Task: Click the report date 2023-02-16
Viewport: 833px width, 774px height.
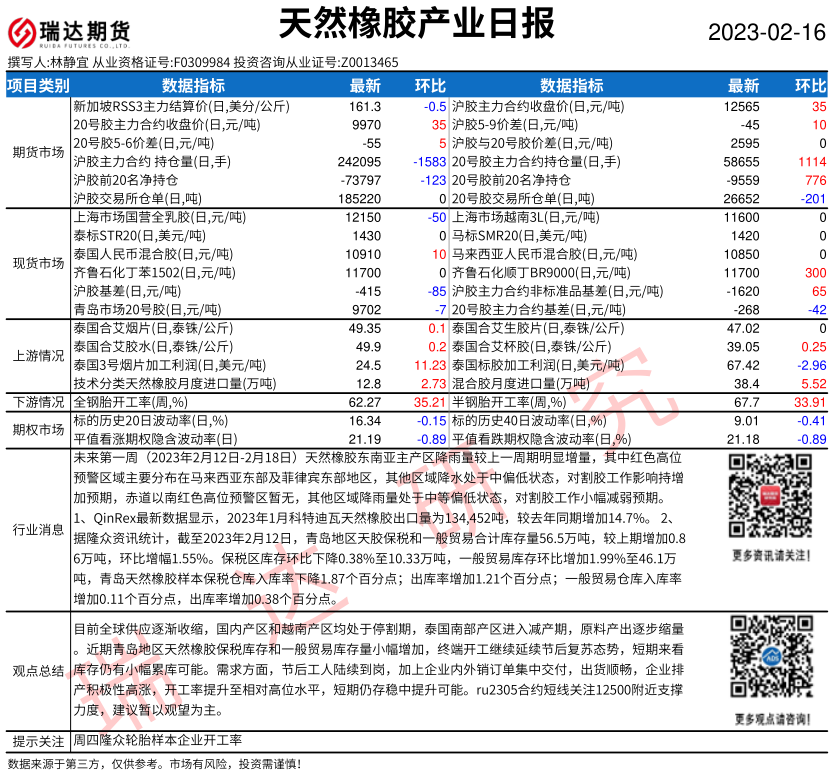Action: [x=767, y=32]
